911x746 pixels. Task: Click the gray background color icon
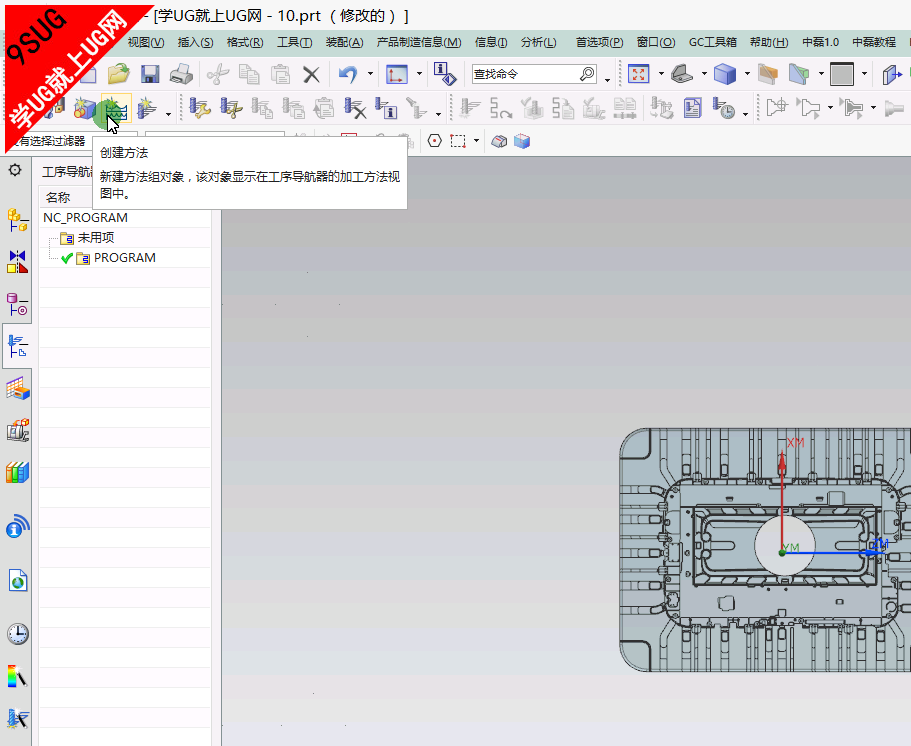tap(842, 74)
